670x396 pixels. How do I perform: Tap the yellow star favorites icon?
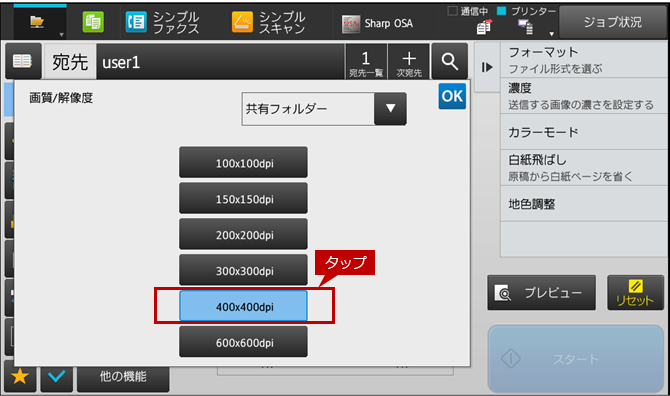(20, 376)
